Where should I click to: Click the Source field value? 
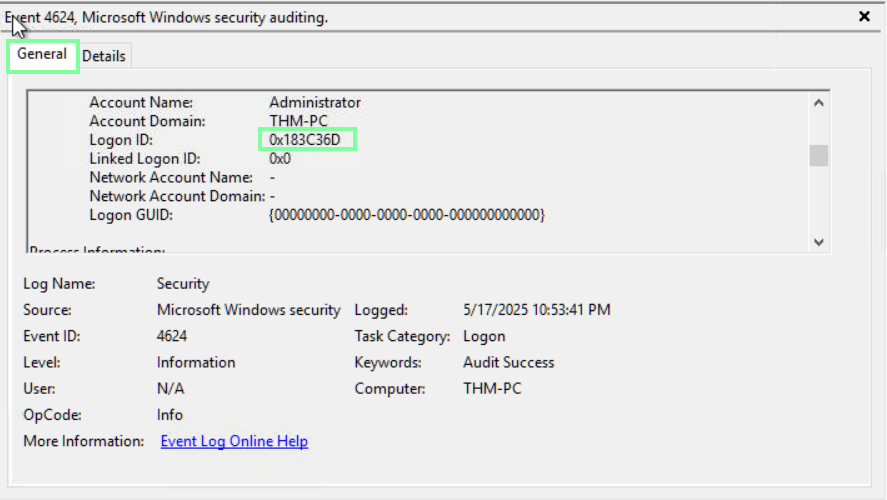(249, 310)
